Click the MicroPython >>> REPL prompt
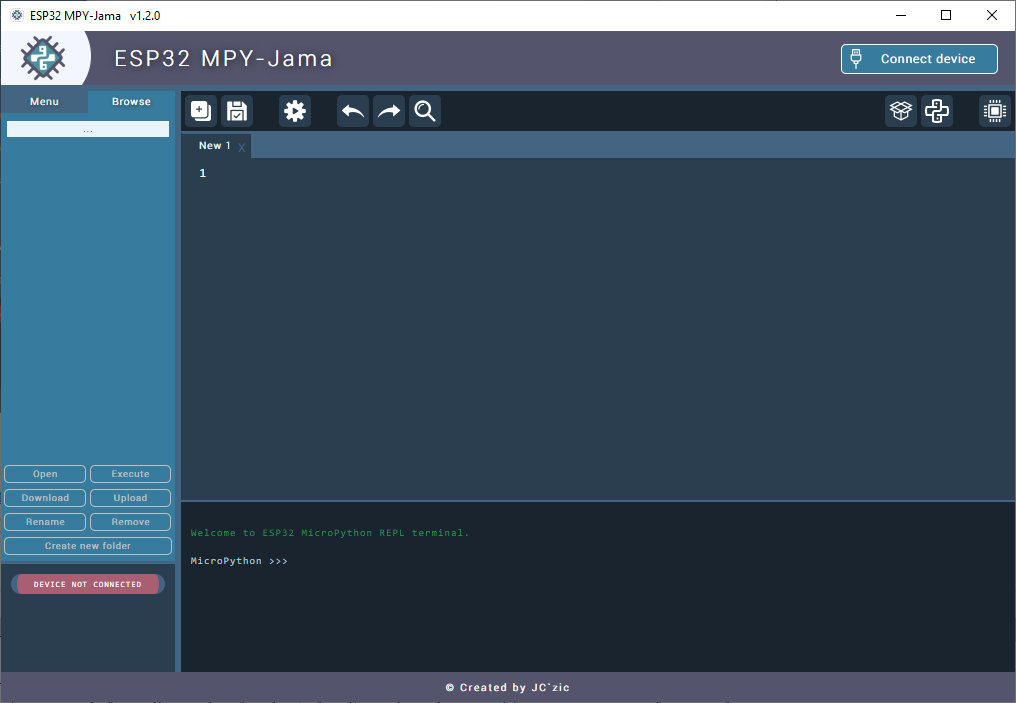The height and width of the screenshot is (703, 1016). pos(239,561)
